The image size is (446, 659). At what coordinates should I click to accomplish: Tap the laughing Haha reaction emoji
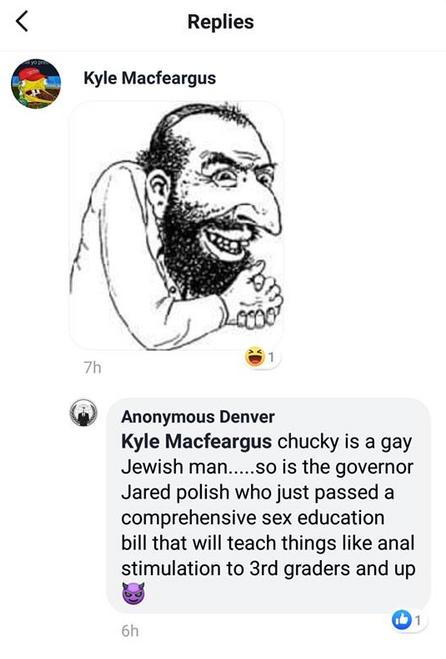coord(255,356)
